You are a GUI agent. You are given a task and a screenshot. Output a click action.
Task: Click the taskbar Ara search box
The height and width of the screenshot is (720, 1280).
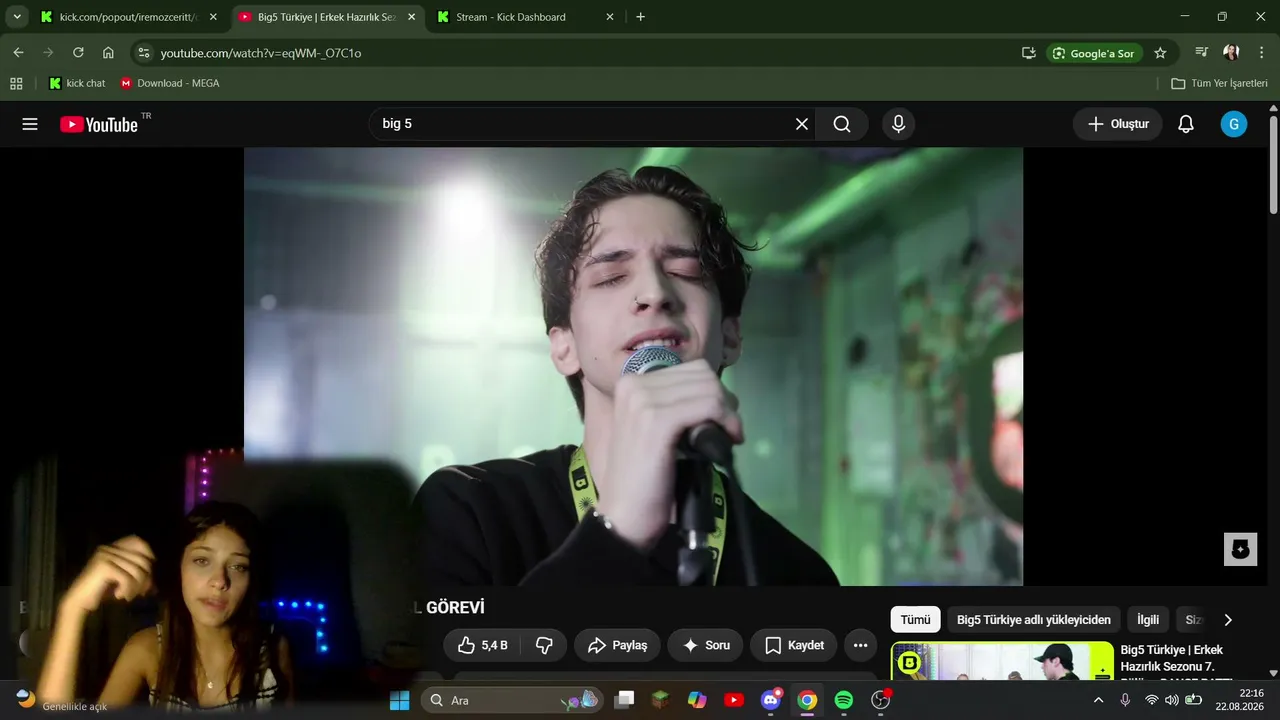[512, 700]
